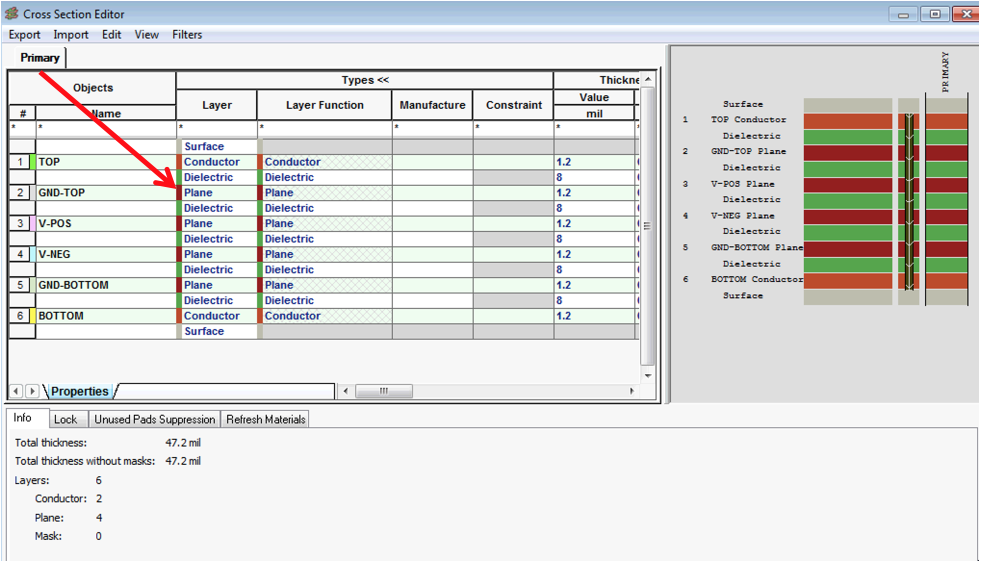Click the sheet tab scroll-left arrow

16,391
